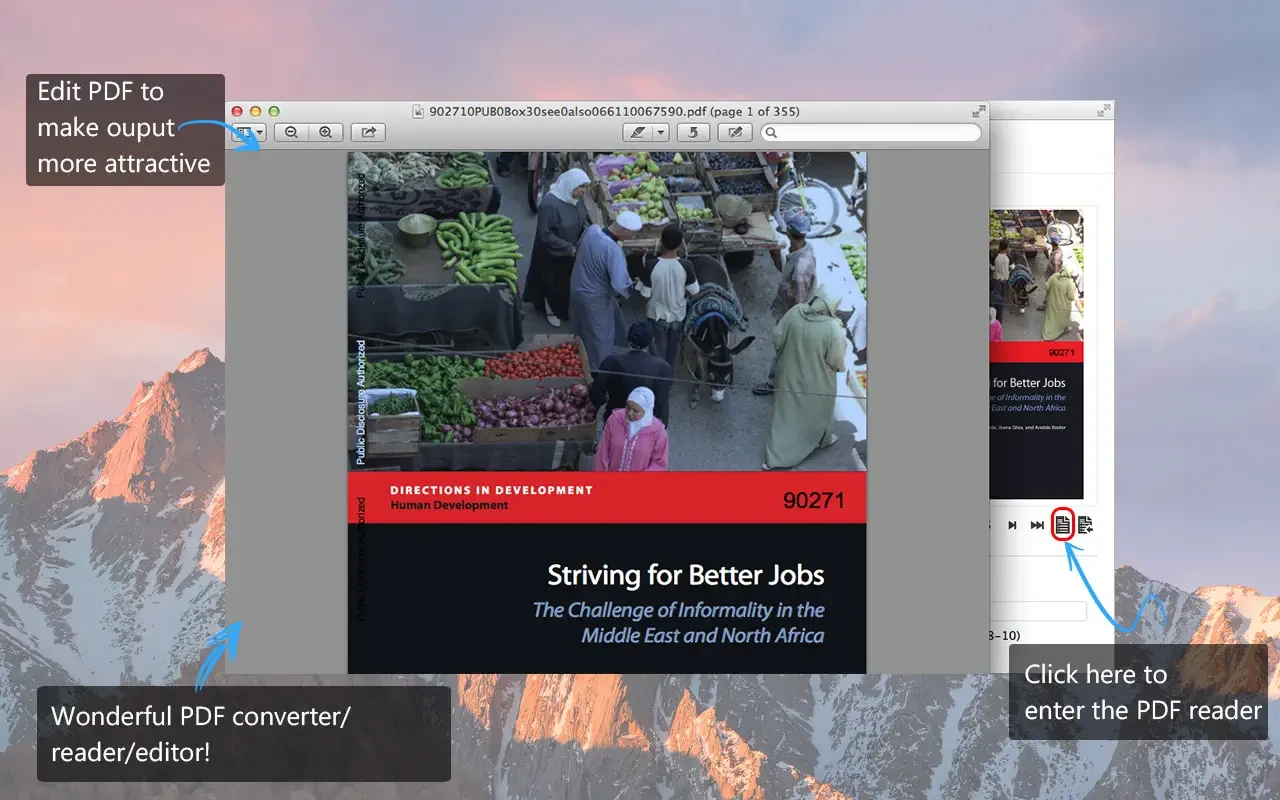The width and height of the screenshot is (1280, 800).
Task: Open the PDF reader via red-circled icon
Action: [1063, 524]
